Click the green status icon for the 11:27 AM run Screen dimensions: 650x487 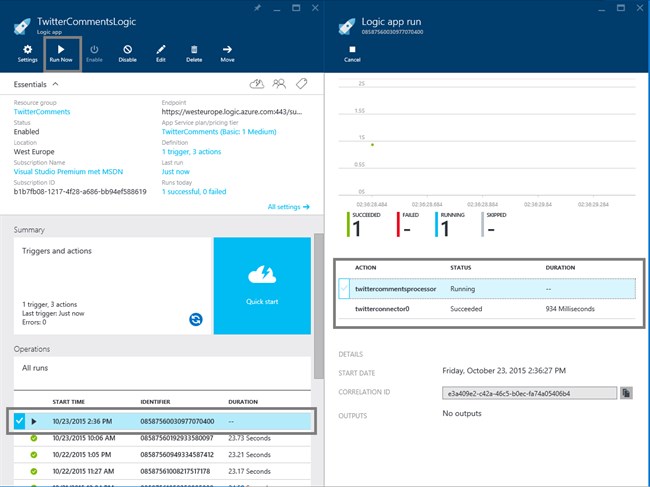click(x=34, y=471)
